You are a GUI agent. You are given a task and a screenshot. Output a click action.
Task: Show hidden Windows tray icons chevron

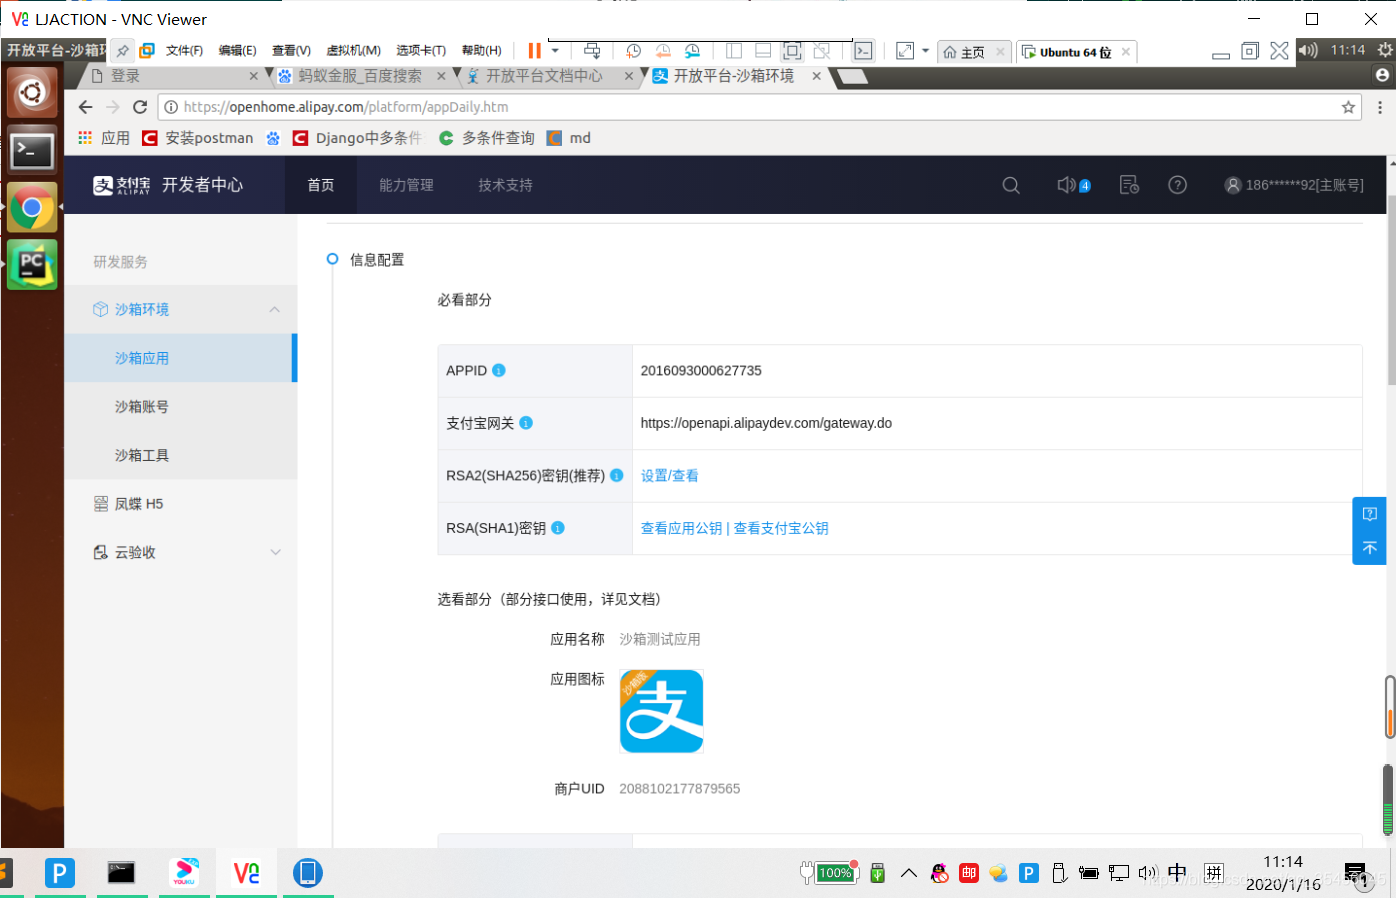[908, 873]
